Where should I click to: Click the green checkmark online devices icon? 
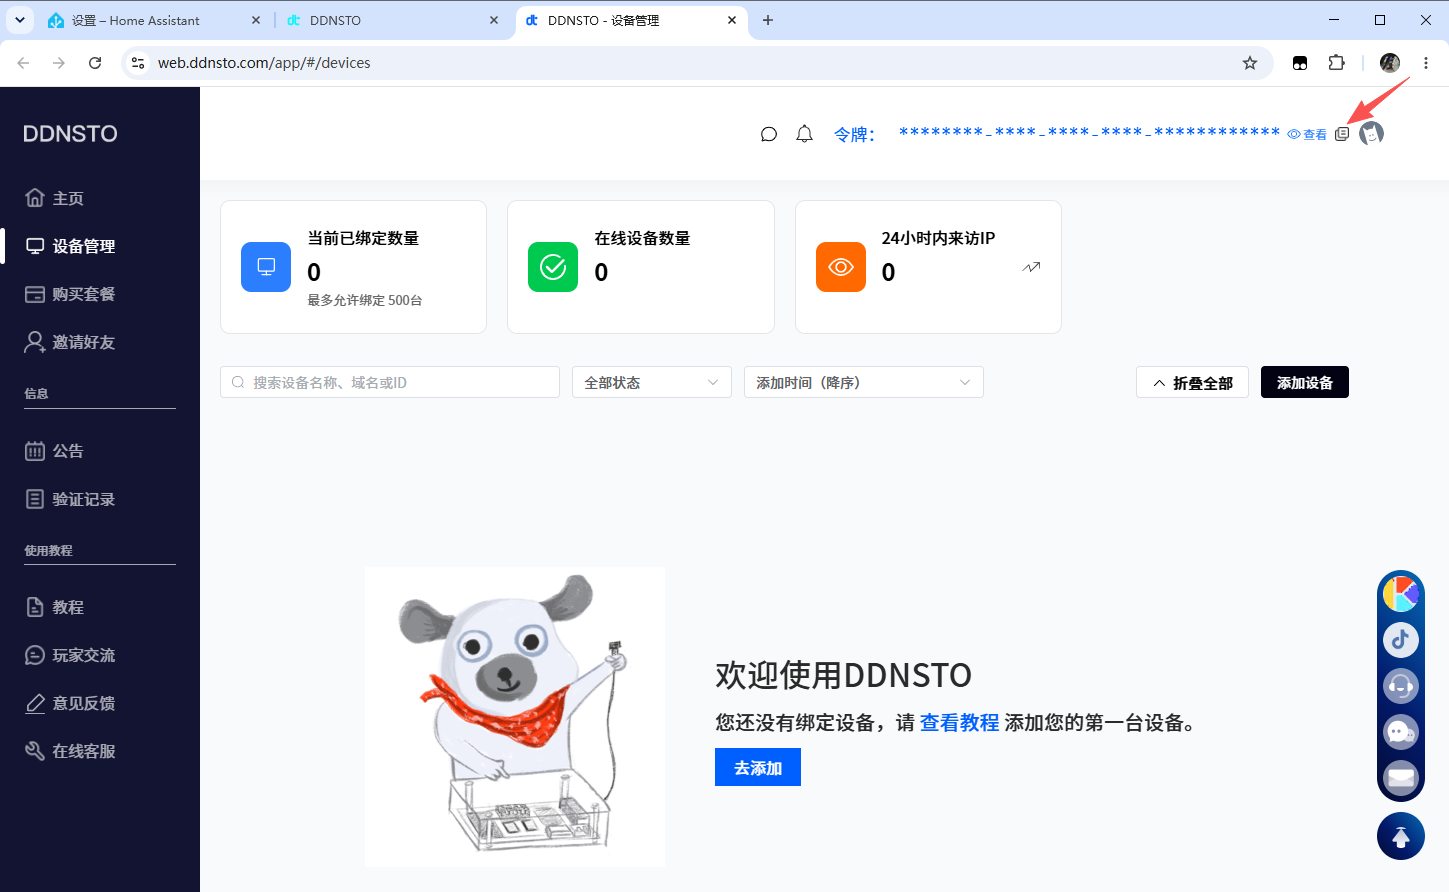(x=553, y=267)
